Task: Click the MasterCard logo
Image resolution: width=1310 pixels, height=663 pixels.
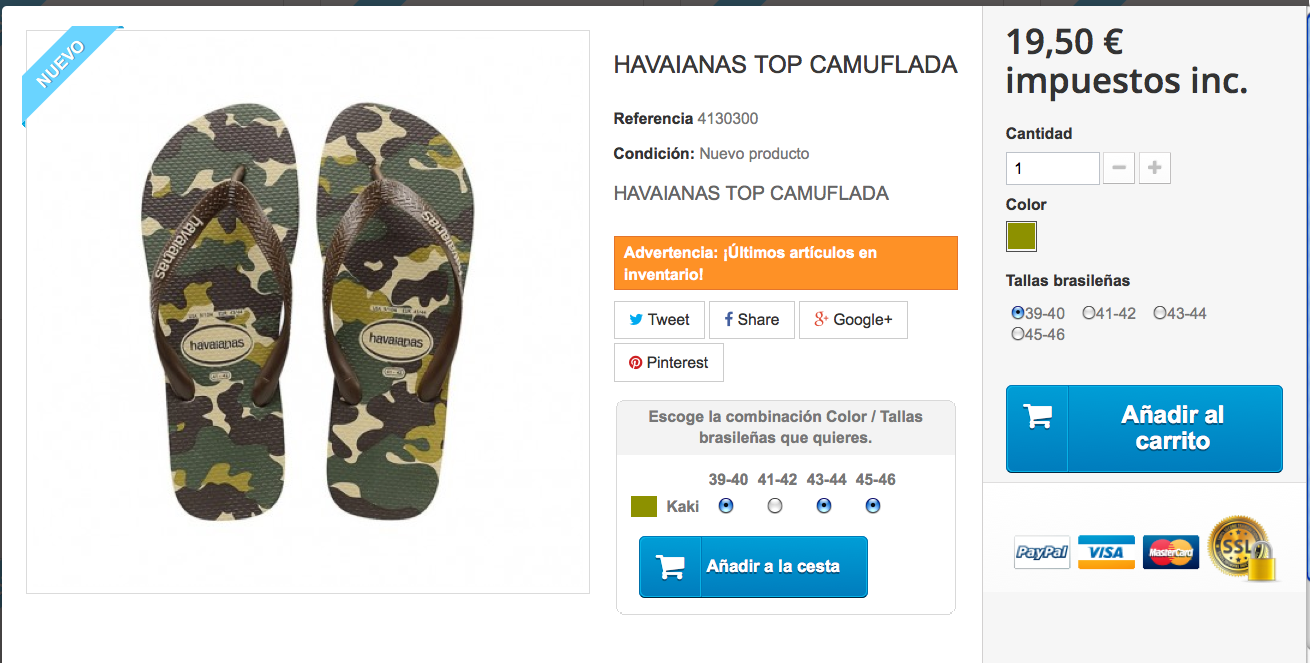Action: click(x=1171, y=552)
